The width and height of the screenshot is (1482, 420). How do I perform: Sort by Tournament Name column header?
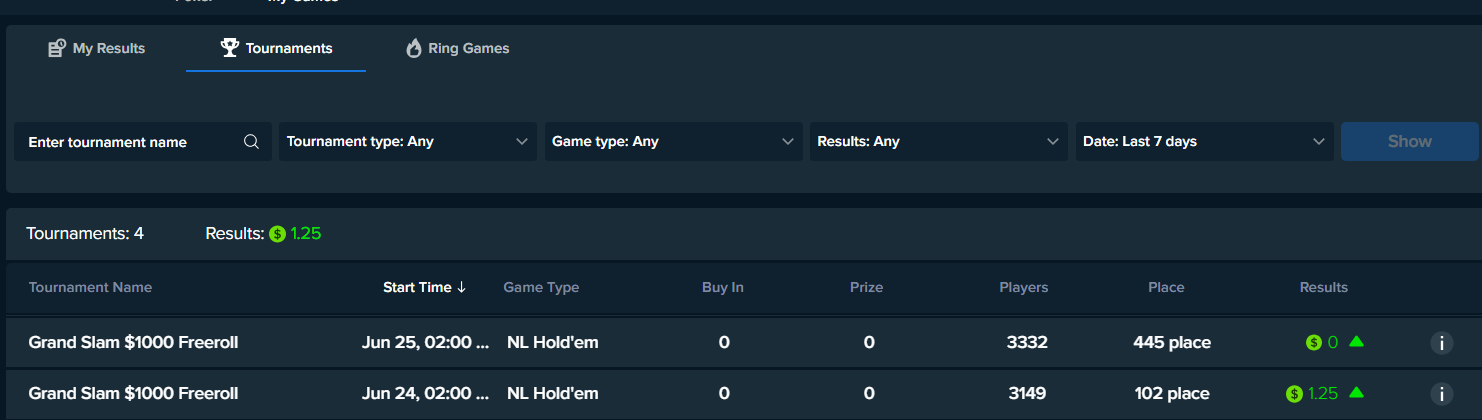point(90,287)
